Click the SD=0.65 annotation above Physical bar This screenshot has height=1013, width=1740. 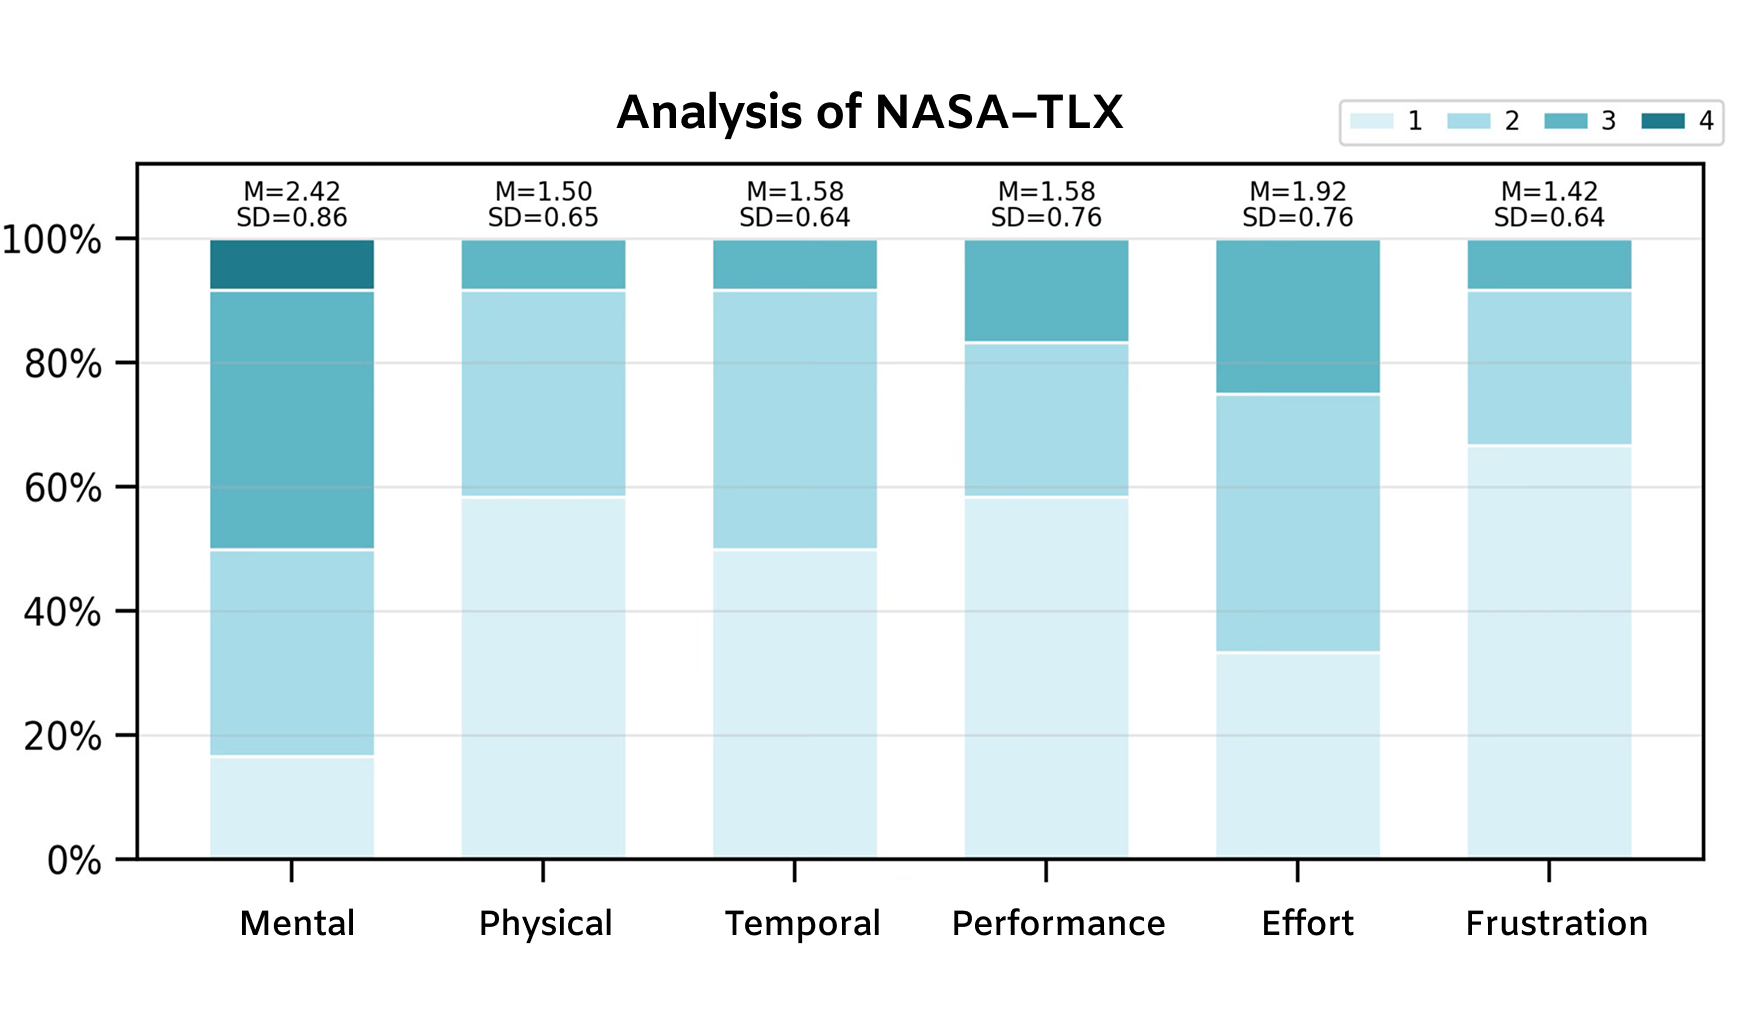pyautogui.click(x=543, y=217)
